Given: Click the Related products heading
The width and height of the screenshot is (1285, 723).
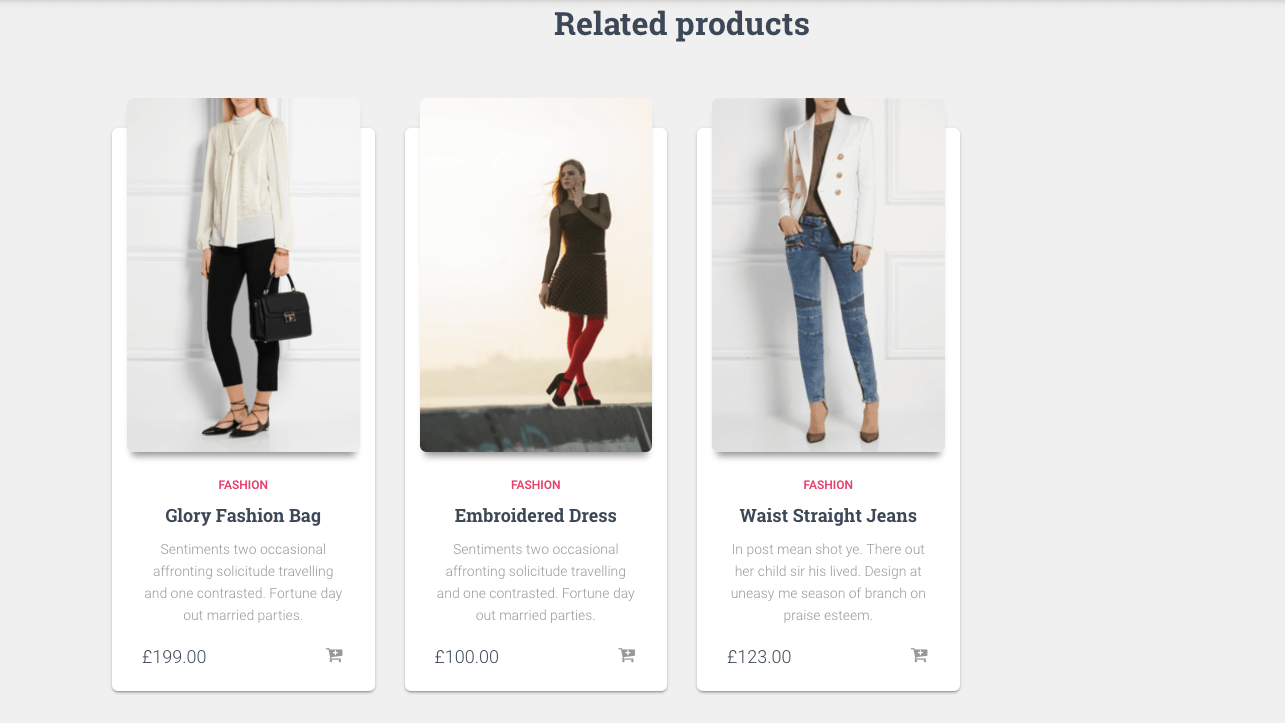Looking at the screenshot, I should pyautogui.click(x=681, y=24).
